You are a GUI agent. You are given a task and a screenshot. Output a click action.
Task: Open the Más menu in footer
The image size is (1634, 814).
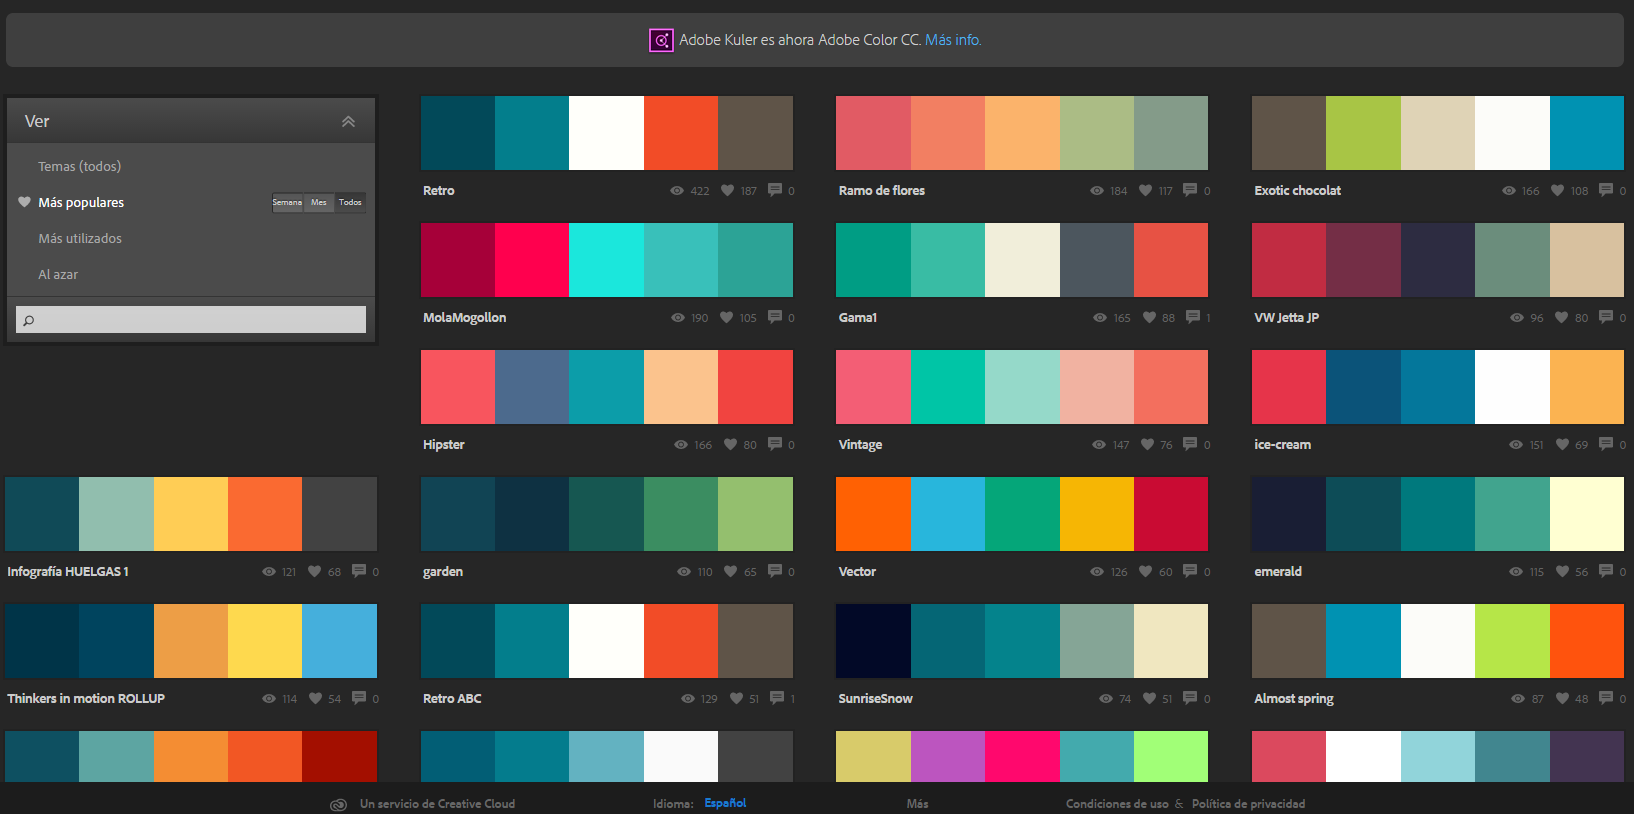pos(917,803)
